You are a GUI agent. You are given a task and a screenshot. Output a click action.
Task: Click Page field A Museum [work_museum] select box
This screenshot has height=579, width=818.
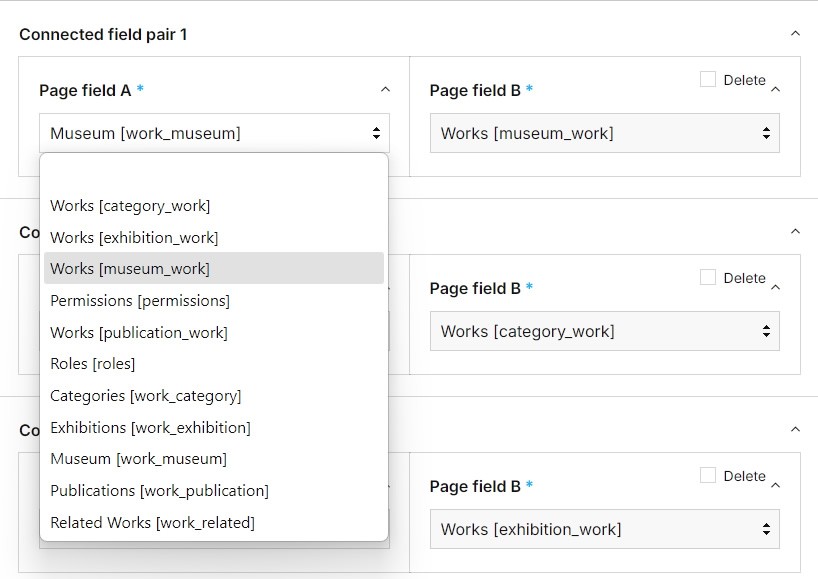214,133
